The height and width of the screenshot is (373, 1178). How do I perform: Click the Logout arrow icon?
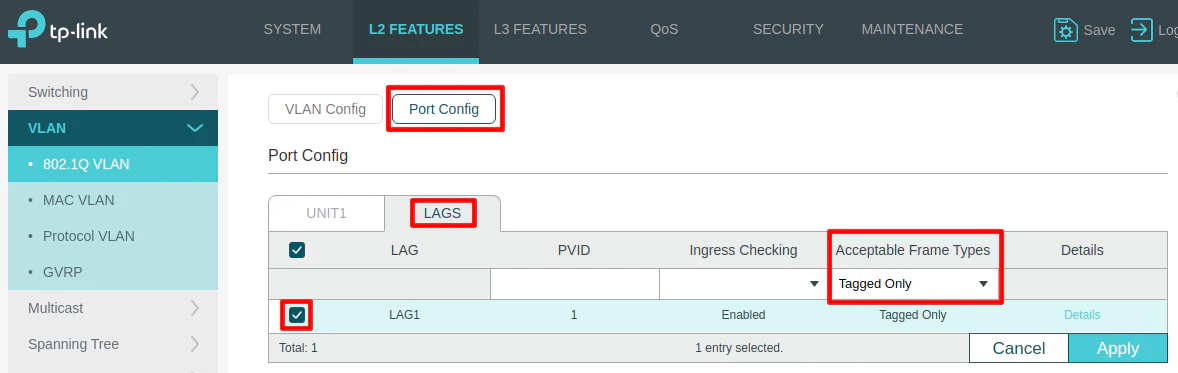(1141, 30)
